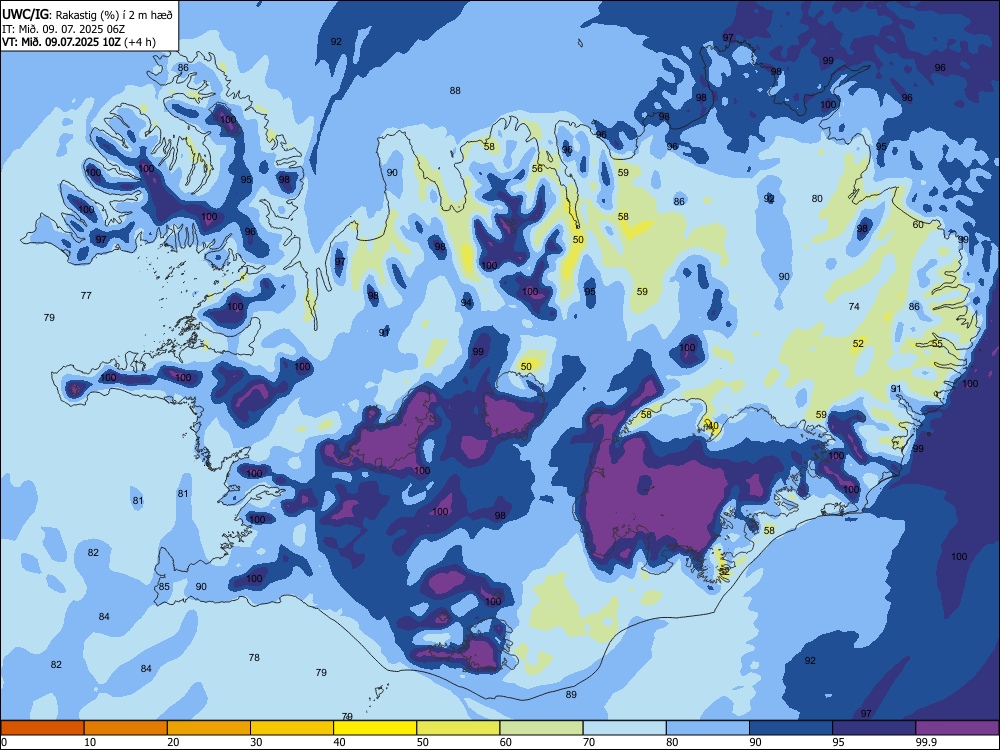
Task: Click the legend tick label '30'
Action: pos(256,742)
